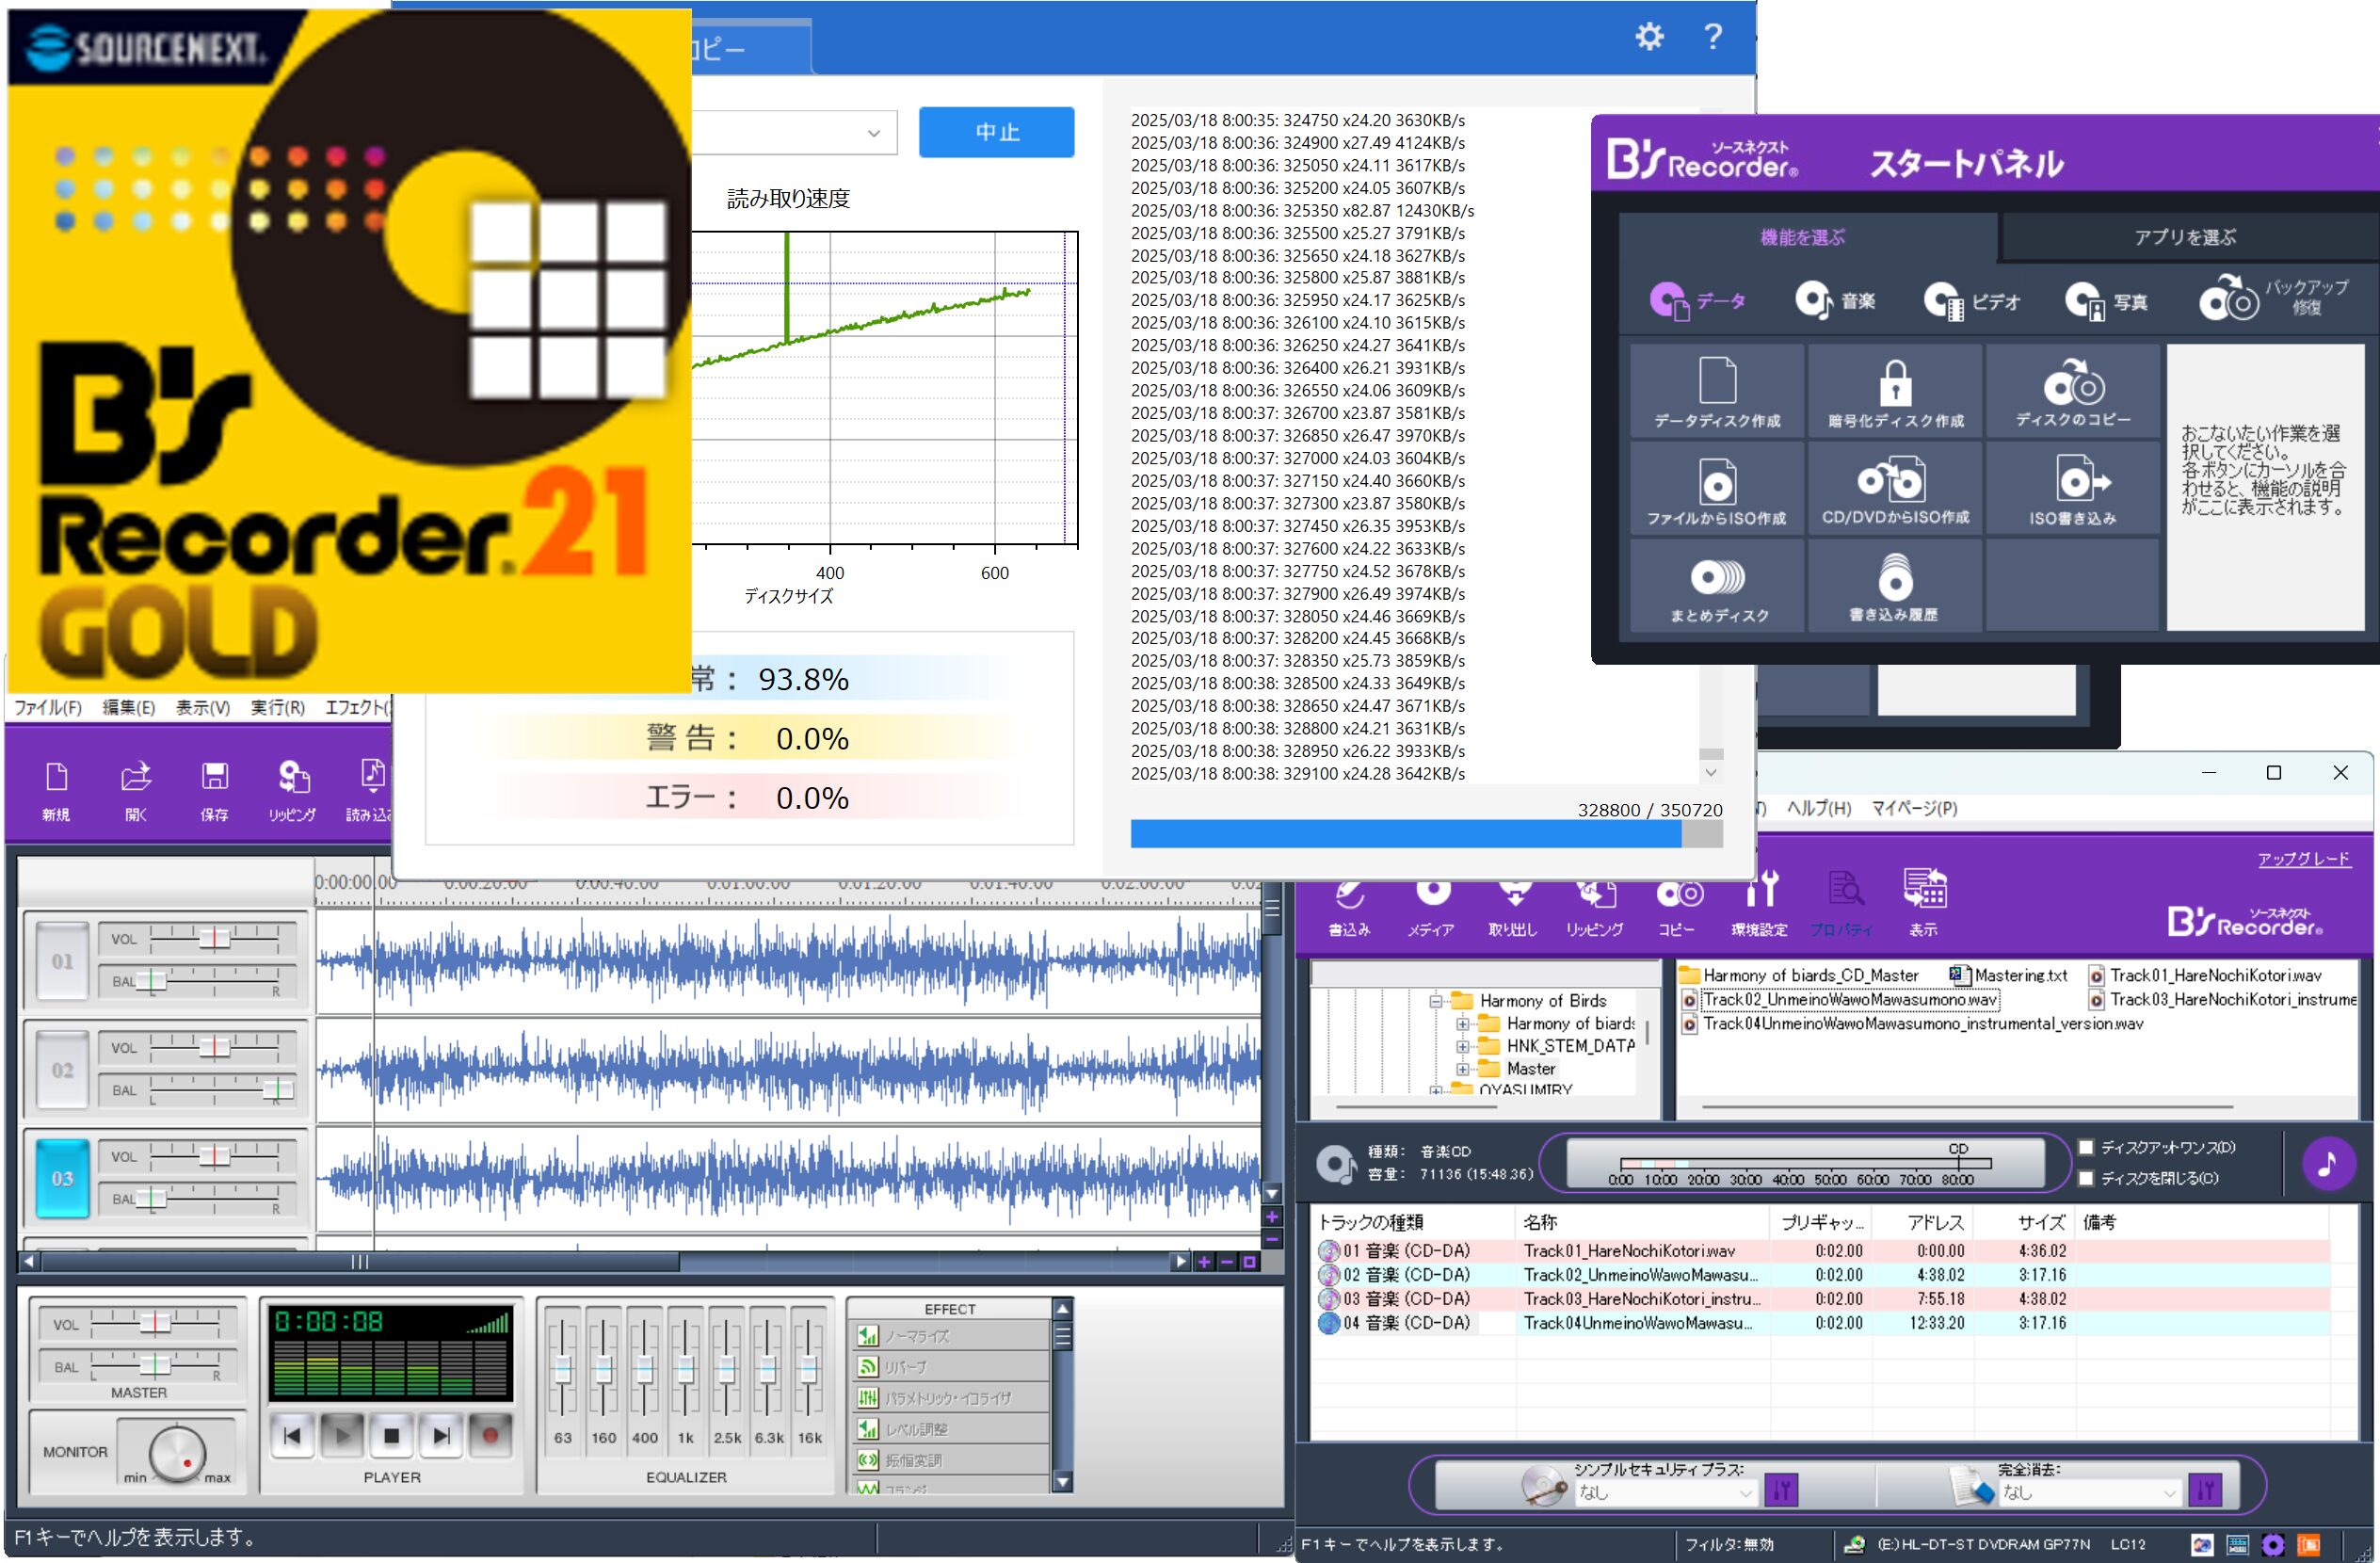Click Stop button in PLAYER panel
Image resolution: width=2380 pixels, height=1563 pixels.
tap(392, 1436)
